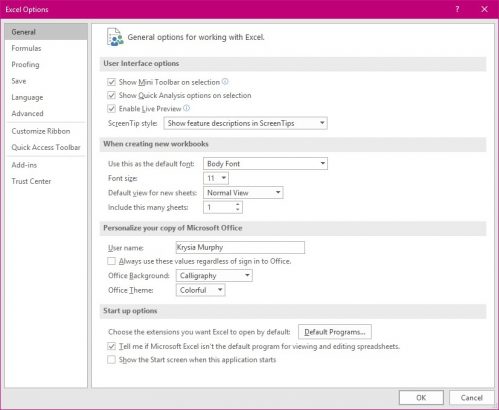Increase sheet count with the up spinner arrow
The height and width of the screenshot is (410, 499).
(x=238, y=204)
